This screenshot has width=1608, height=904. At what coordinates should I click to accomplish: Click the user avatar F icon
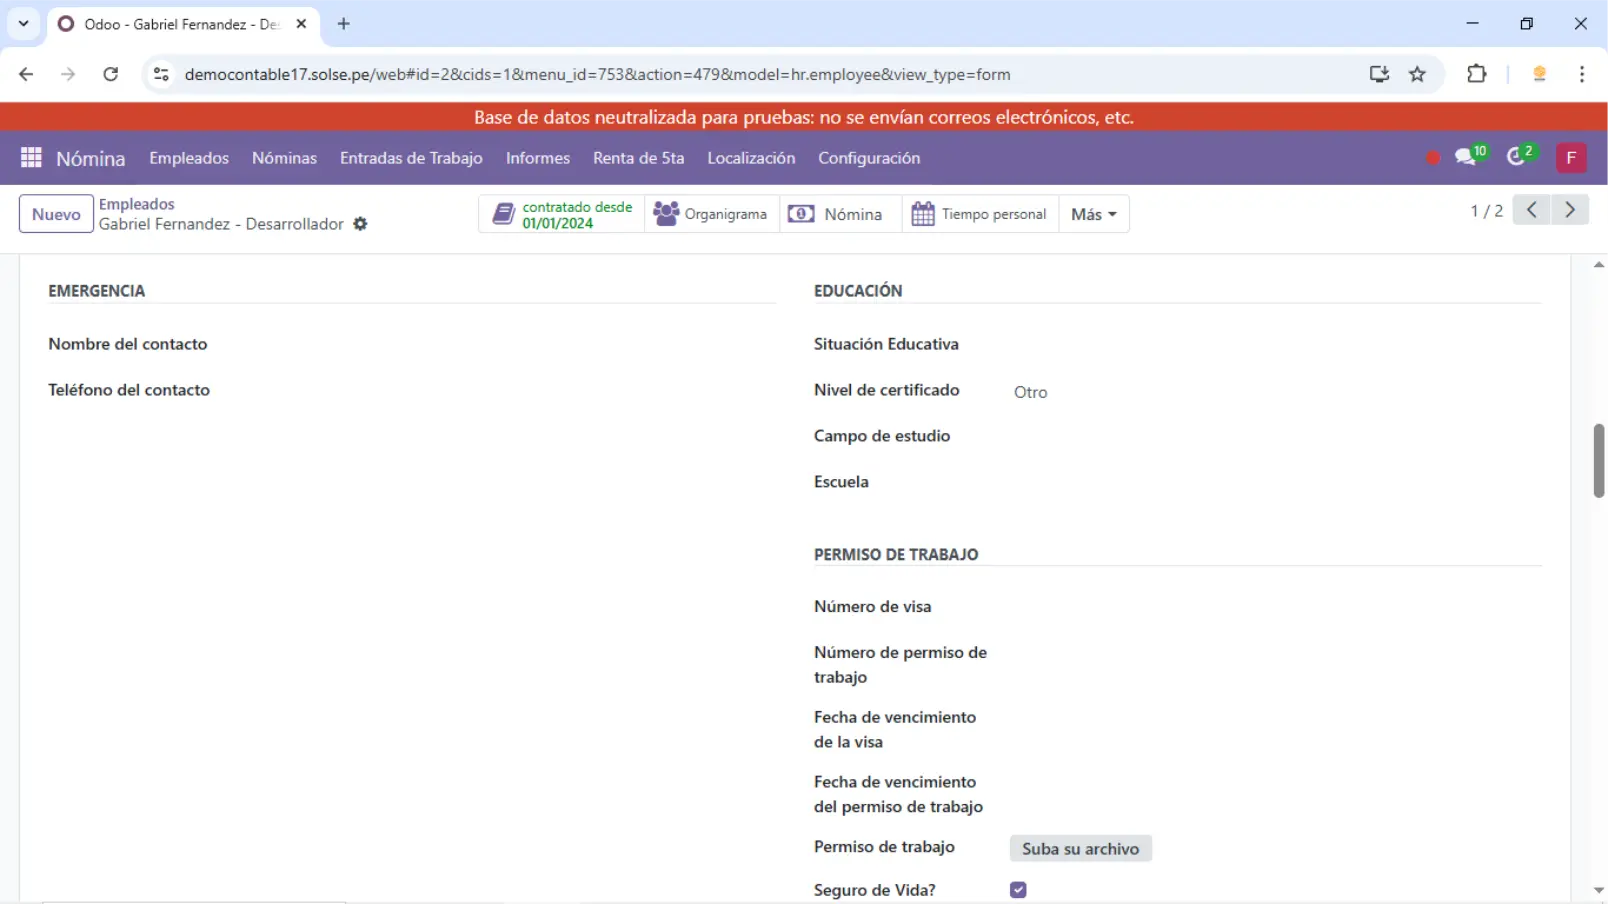[x=1571, y=158]
